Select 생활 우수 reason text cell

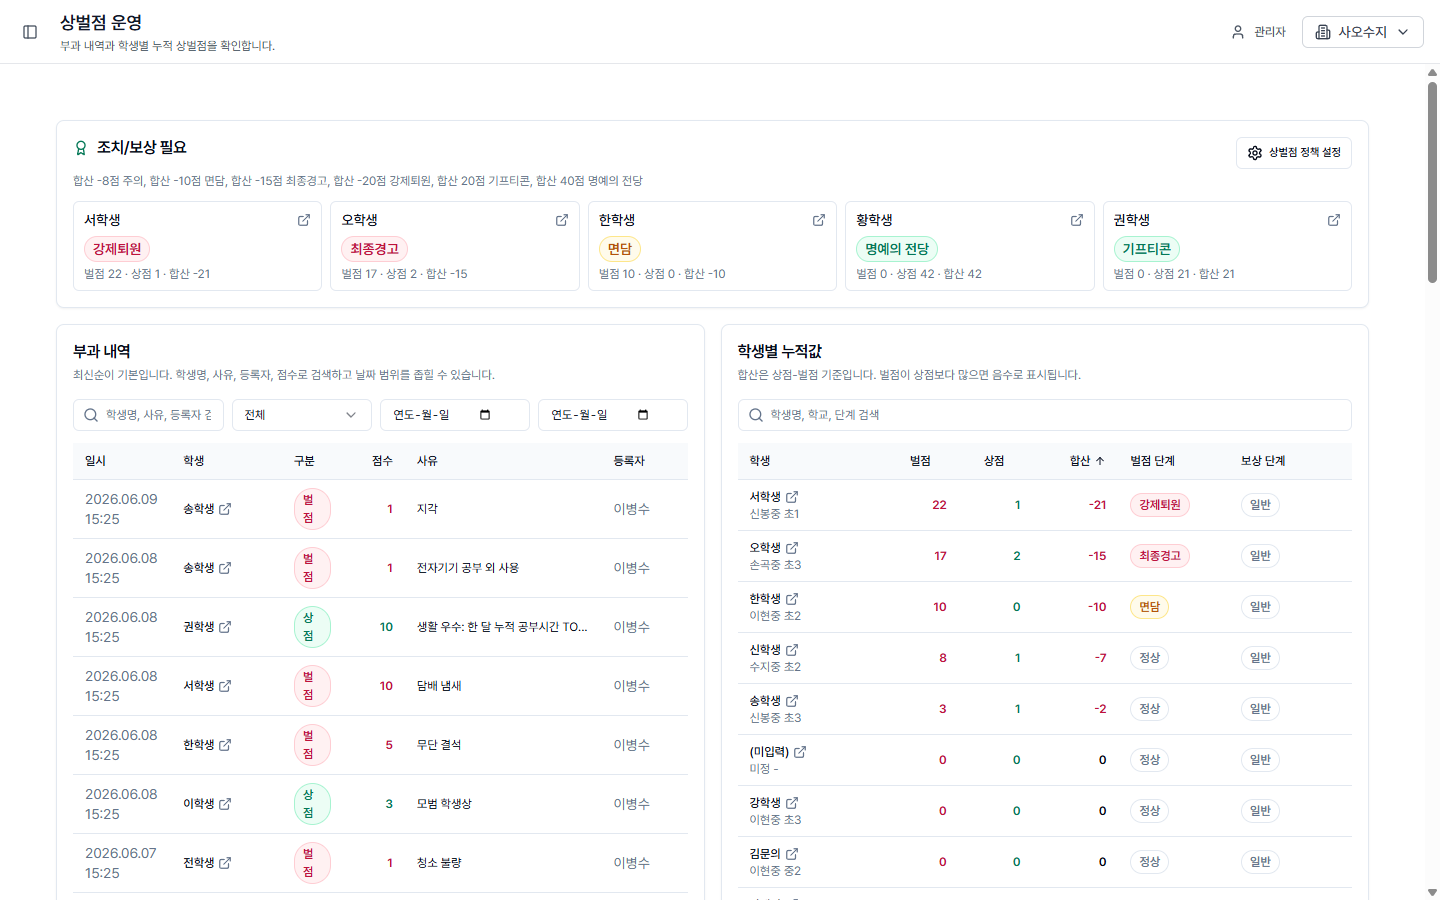[x=502, y=627]
